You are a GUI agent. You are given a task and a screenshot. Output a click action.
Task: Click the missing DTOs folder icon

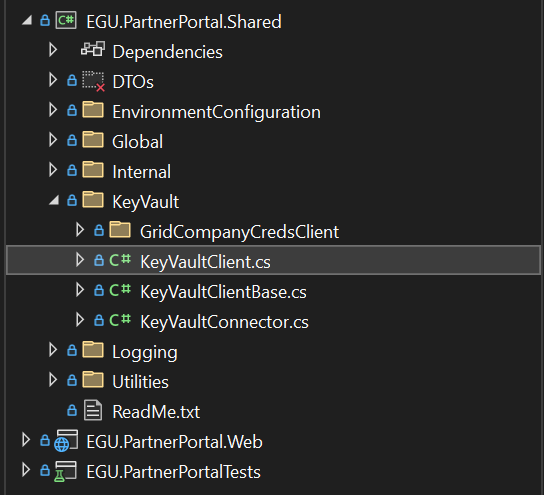click(x=93, y=81)
